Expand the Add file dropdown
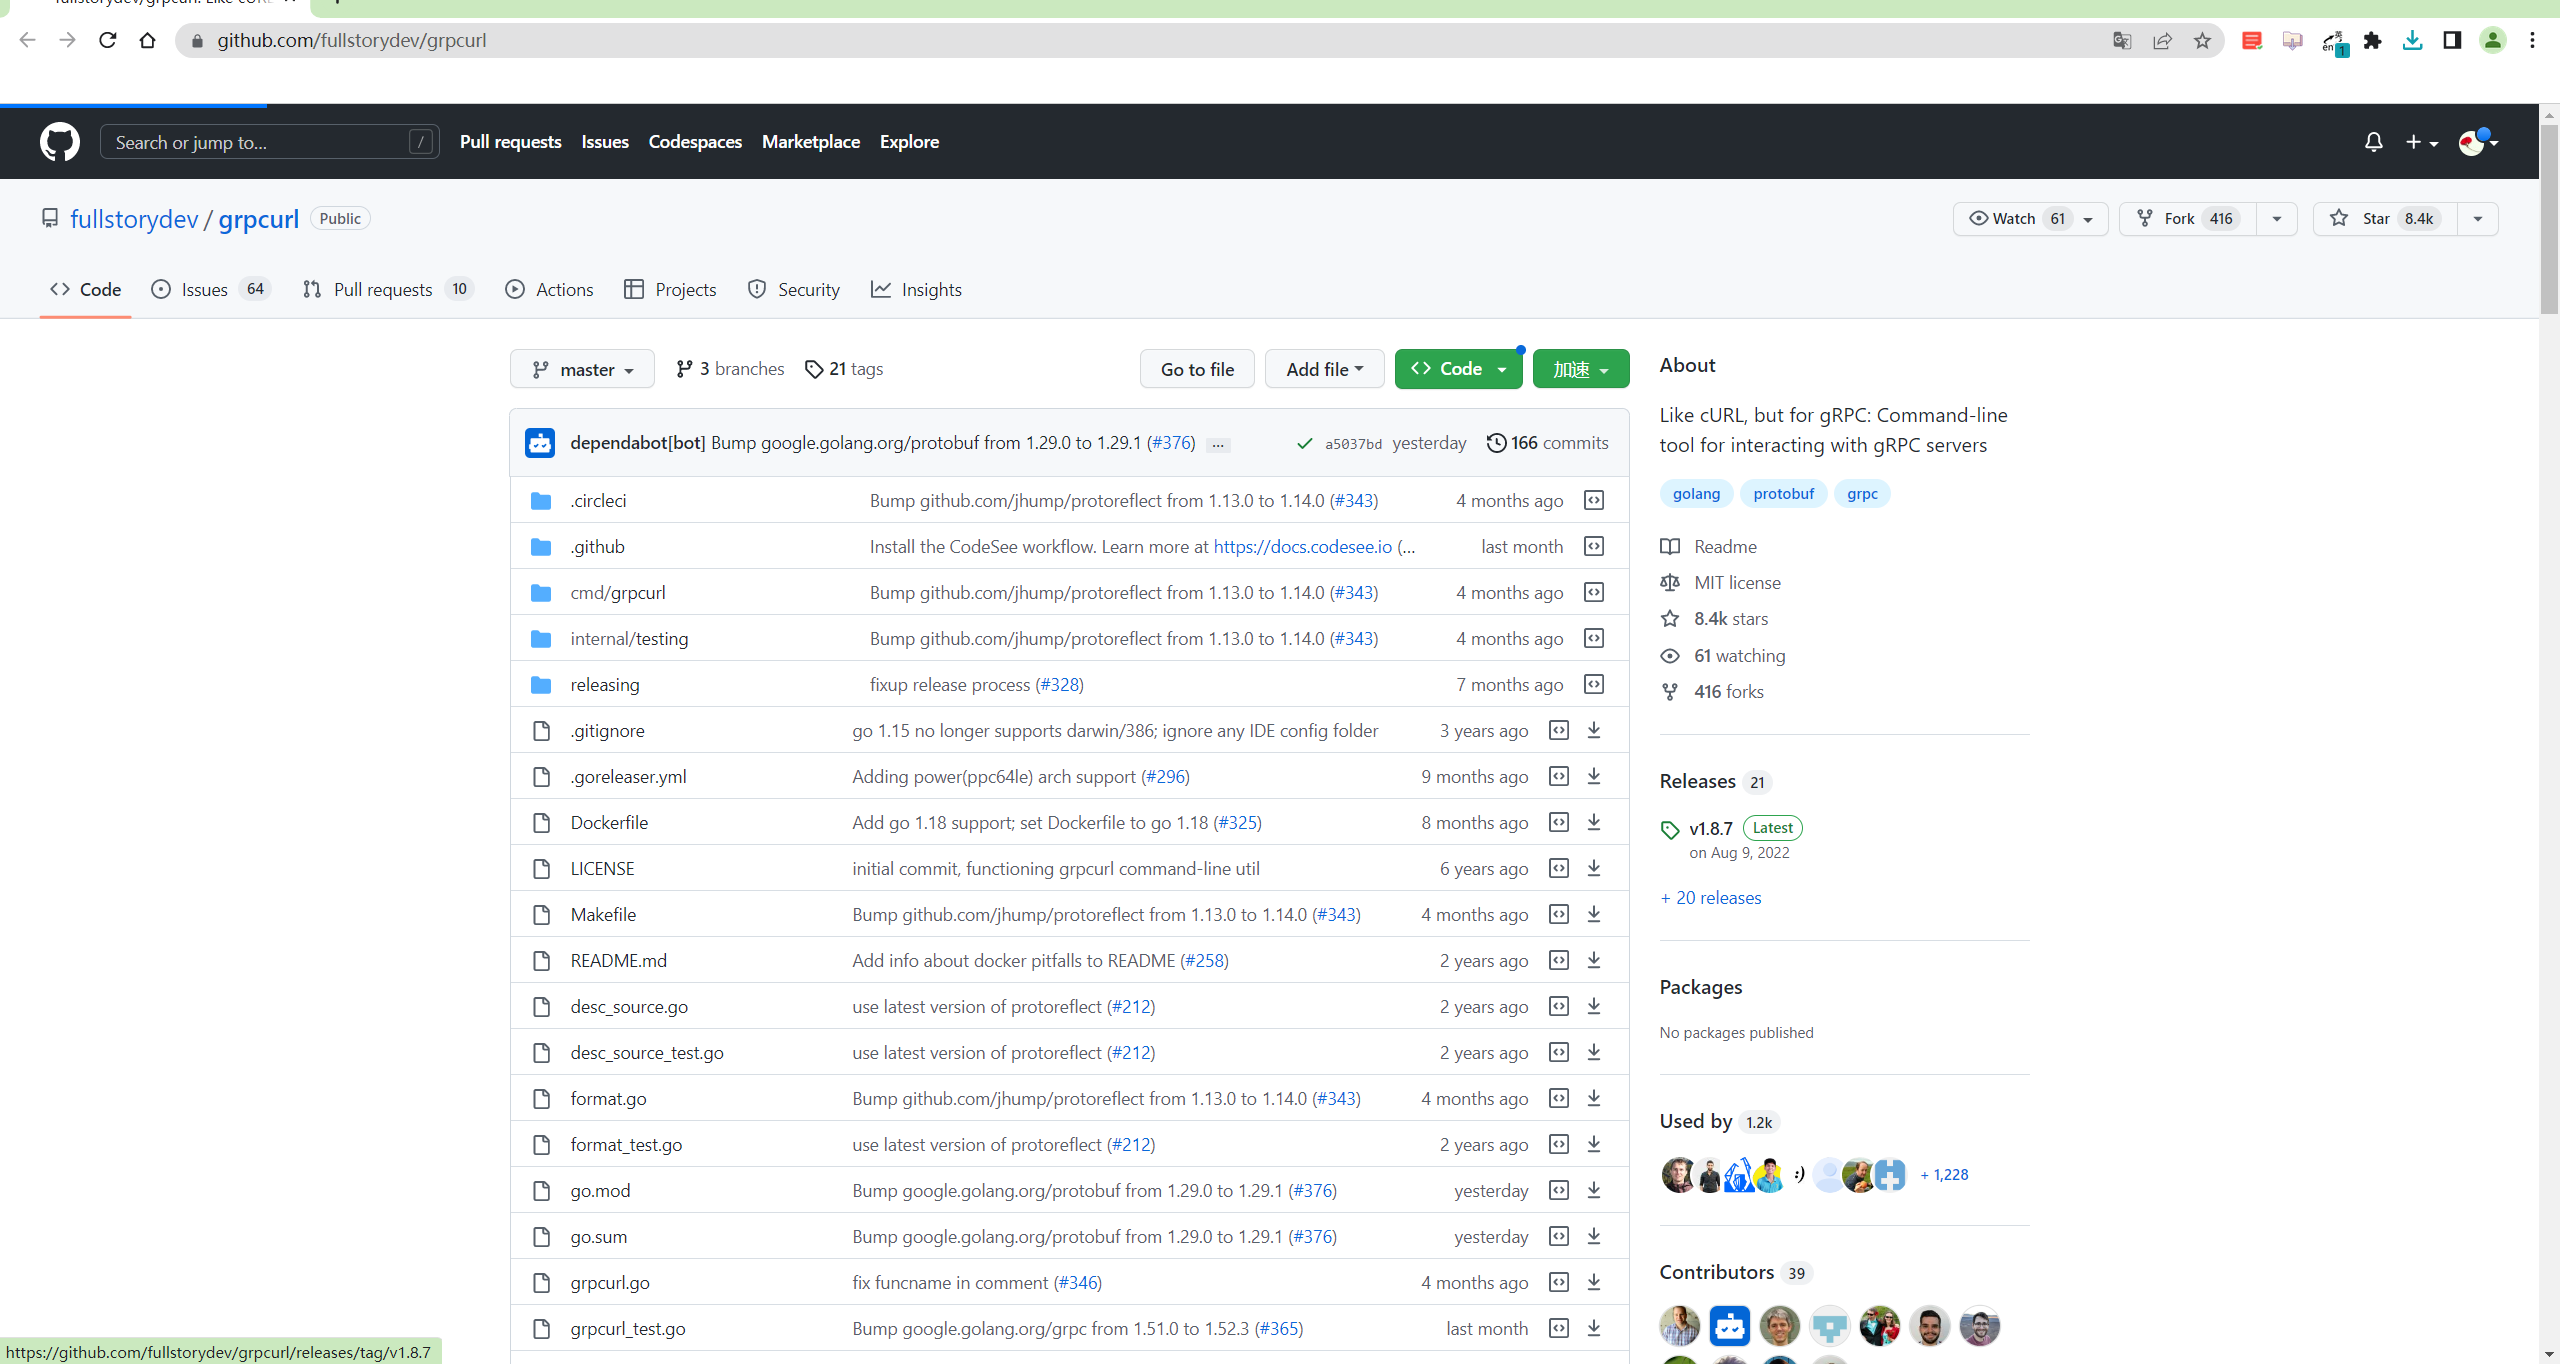Screen dimensions: 2560x1364 (1324, 369)
